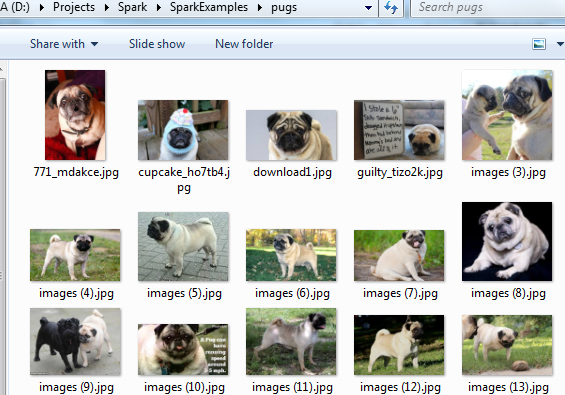Expand the address bar history dropdown
The image size is (565, 395).
coord(368,8)
